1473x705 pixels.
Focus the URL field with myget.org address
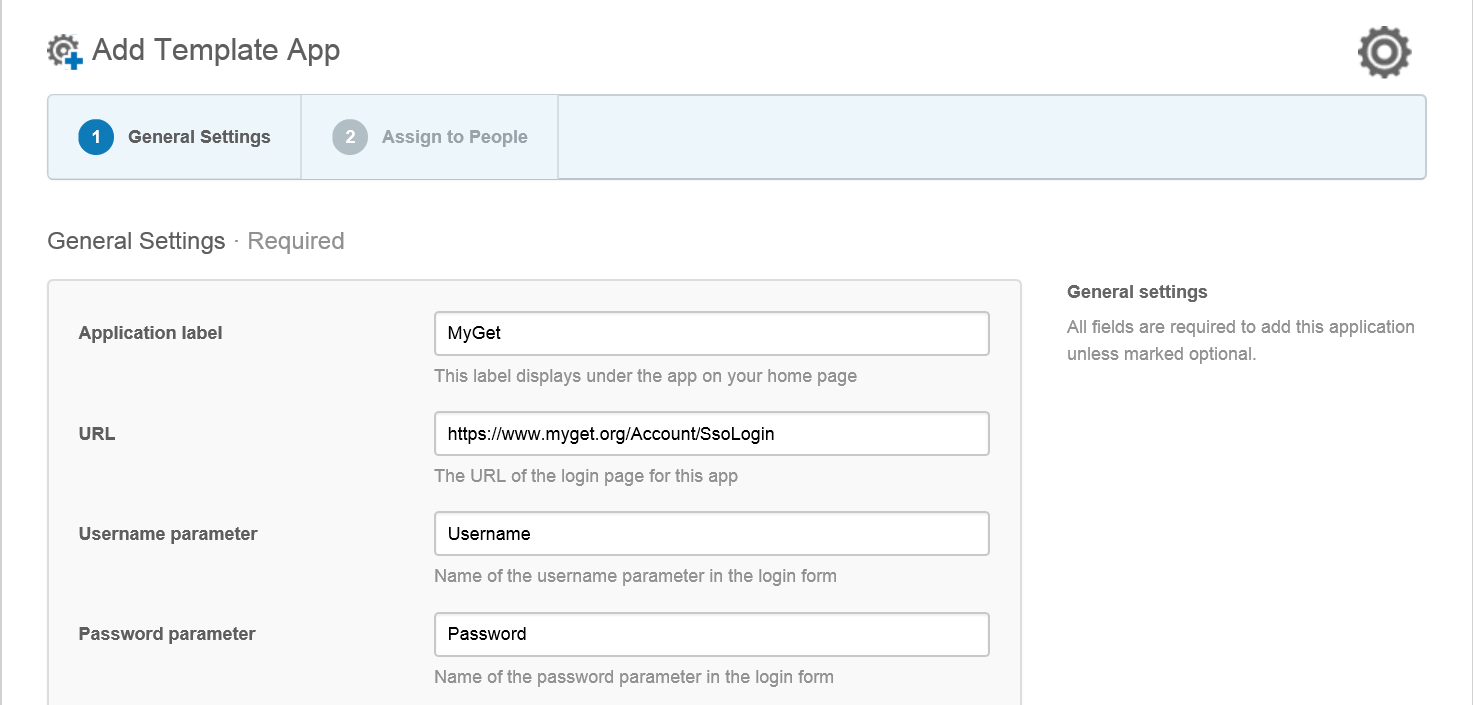click(x=712, y=433)
